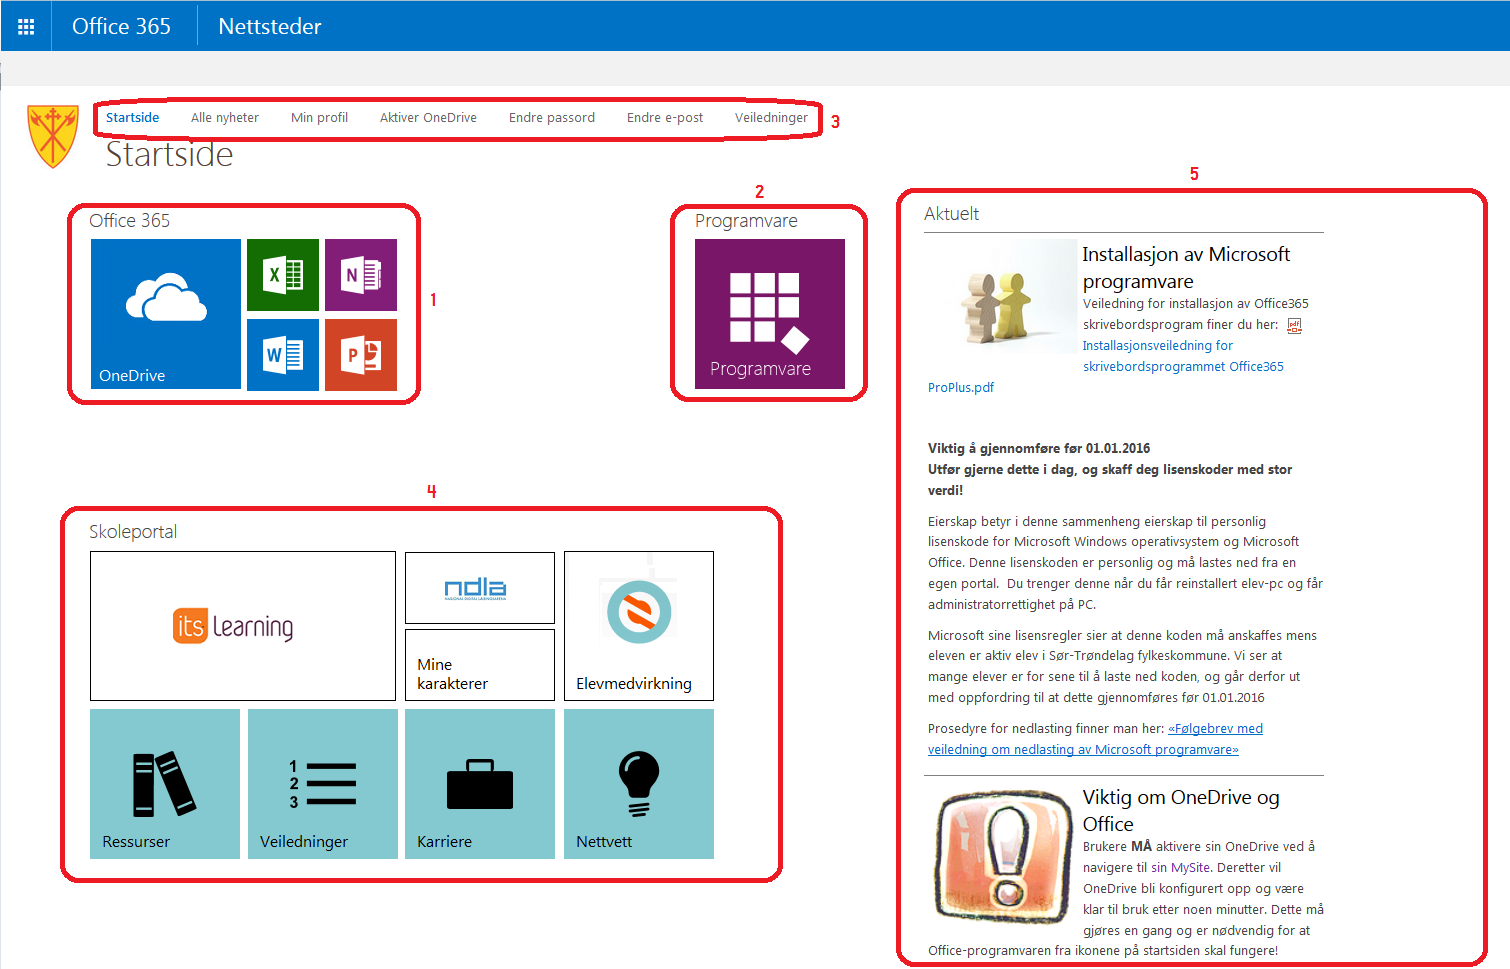
Task: Click the Nettsteder header link
Action: [270, 26]
